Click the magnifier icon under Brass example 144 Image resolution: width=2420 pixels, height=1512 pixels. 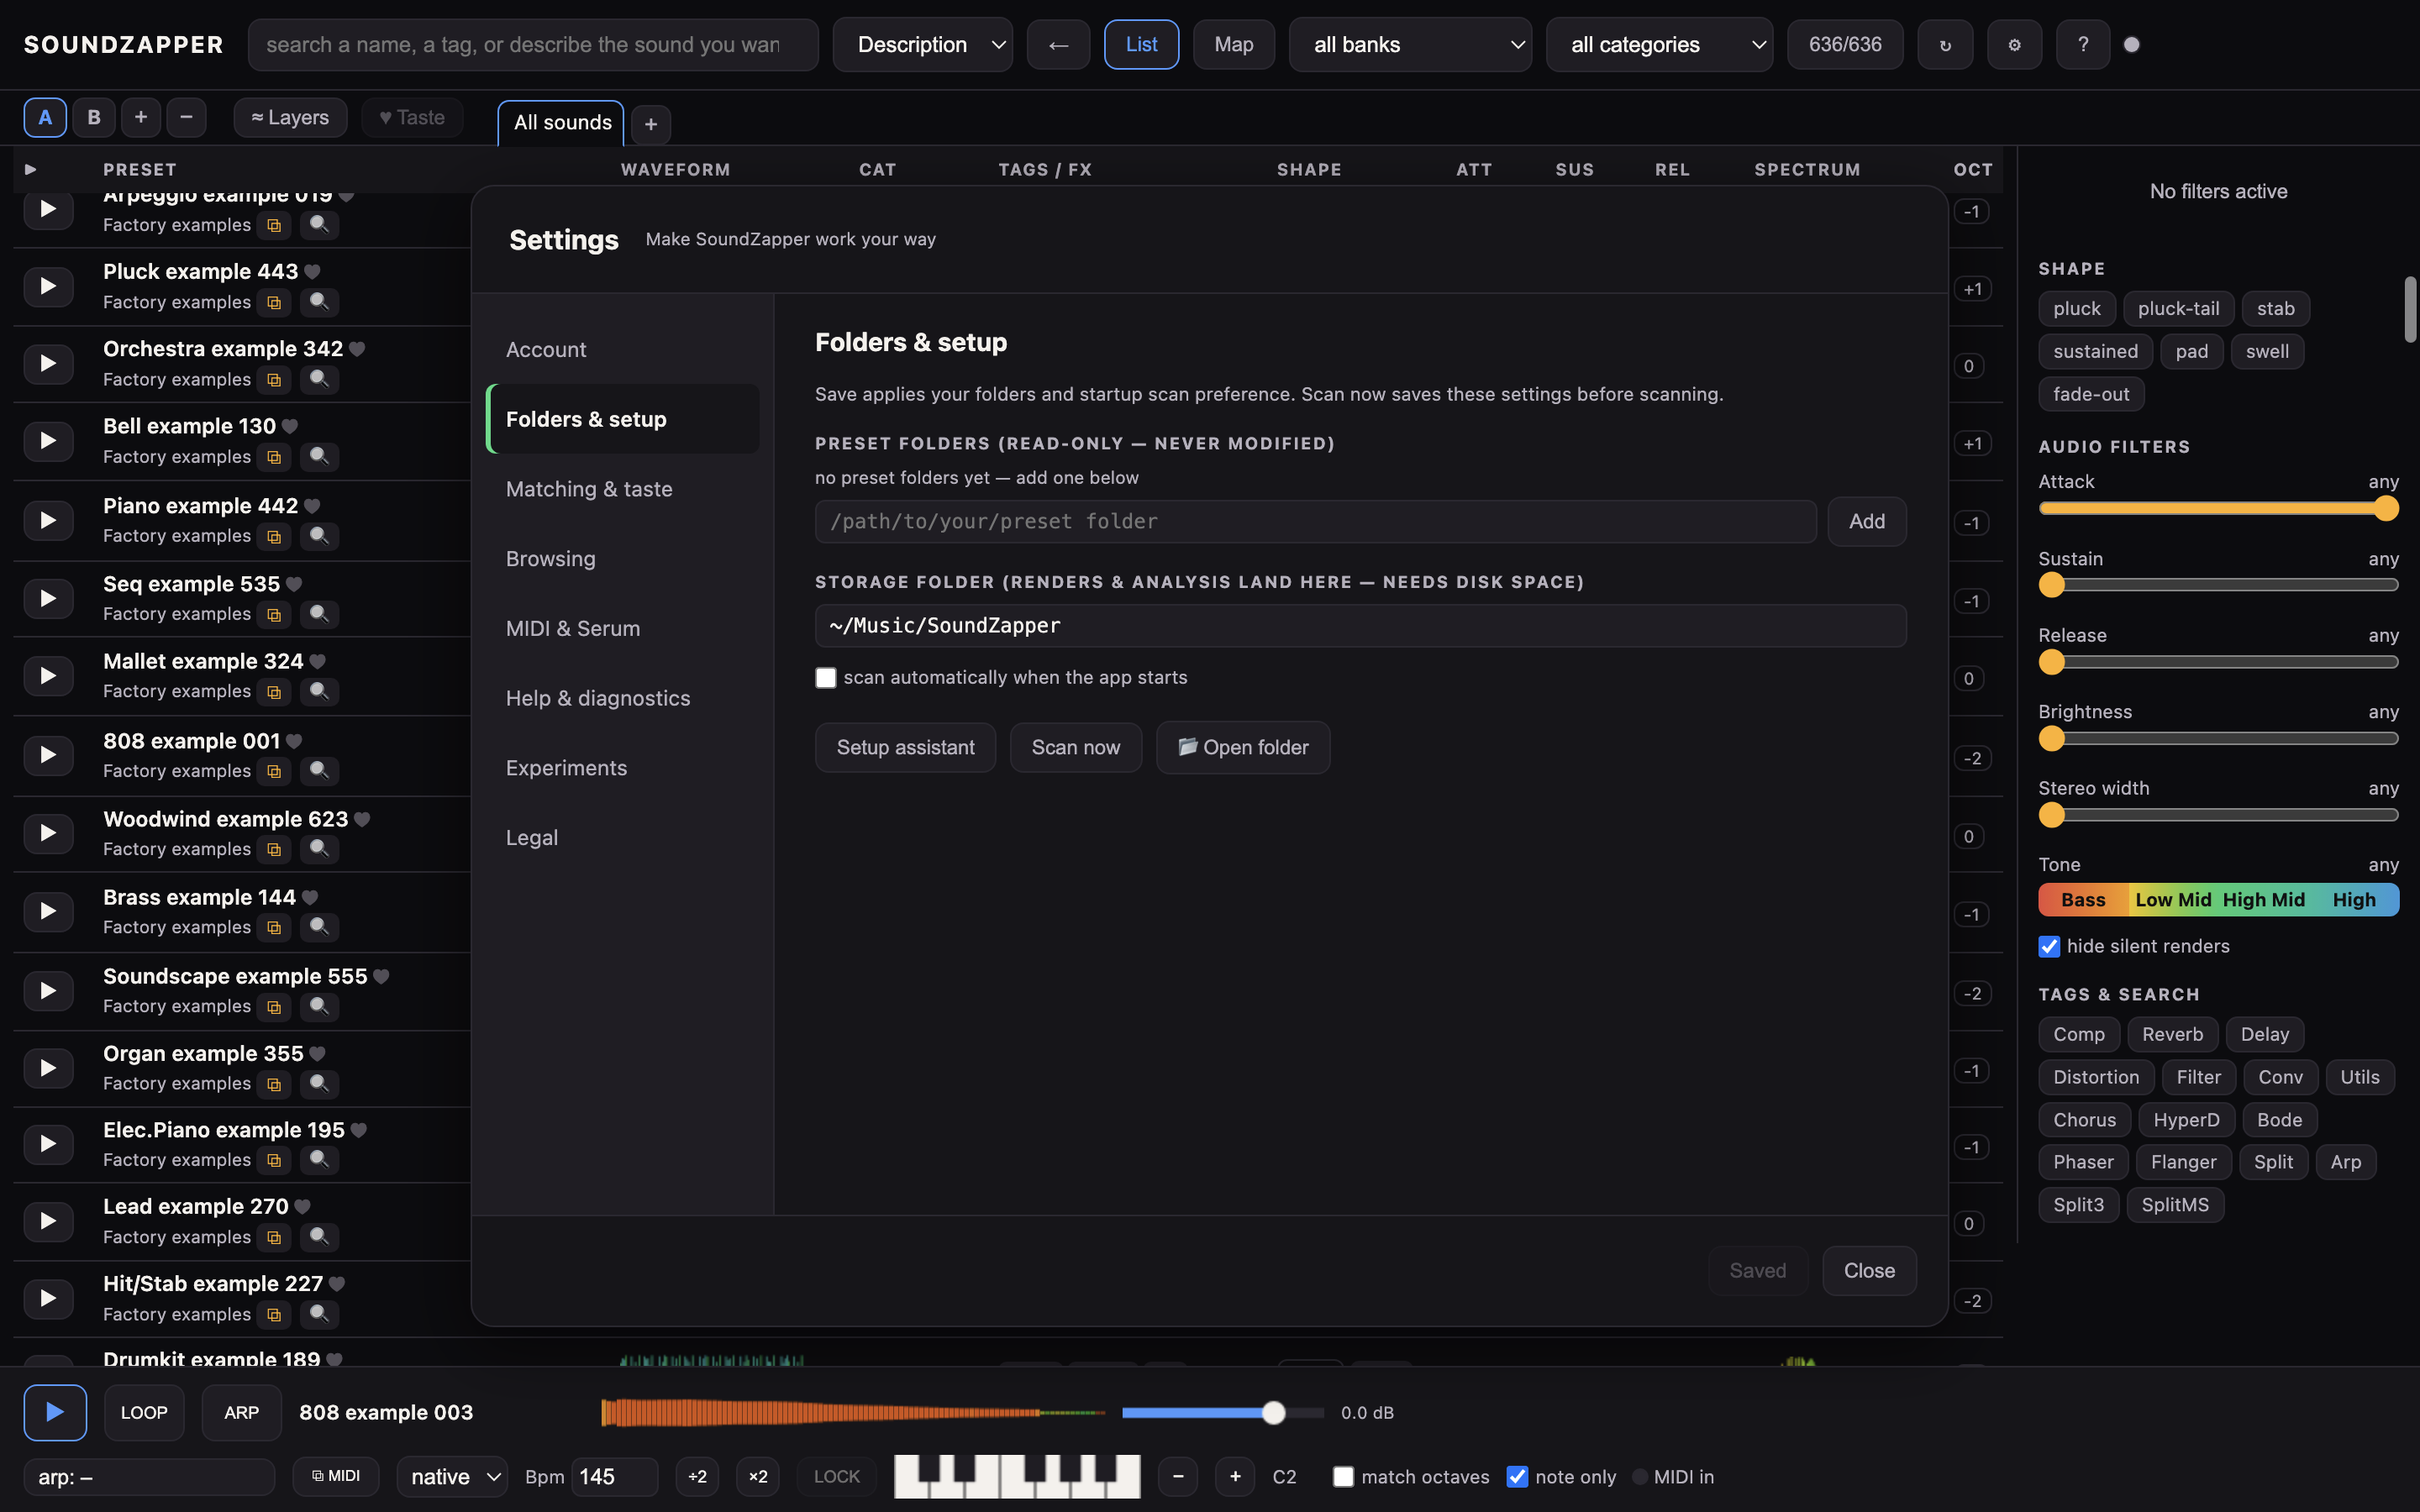point(319,927)
